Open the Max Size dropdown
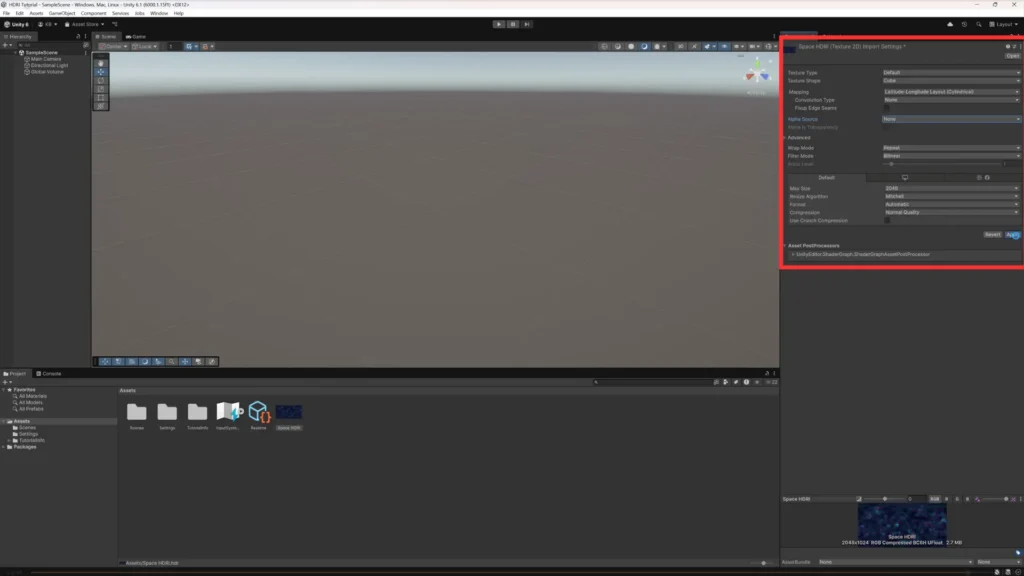Screen dimensions: 1024x576 [x=951, y=188]
